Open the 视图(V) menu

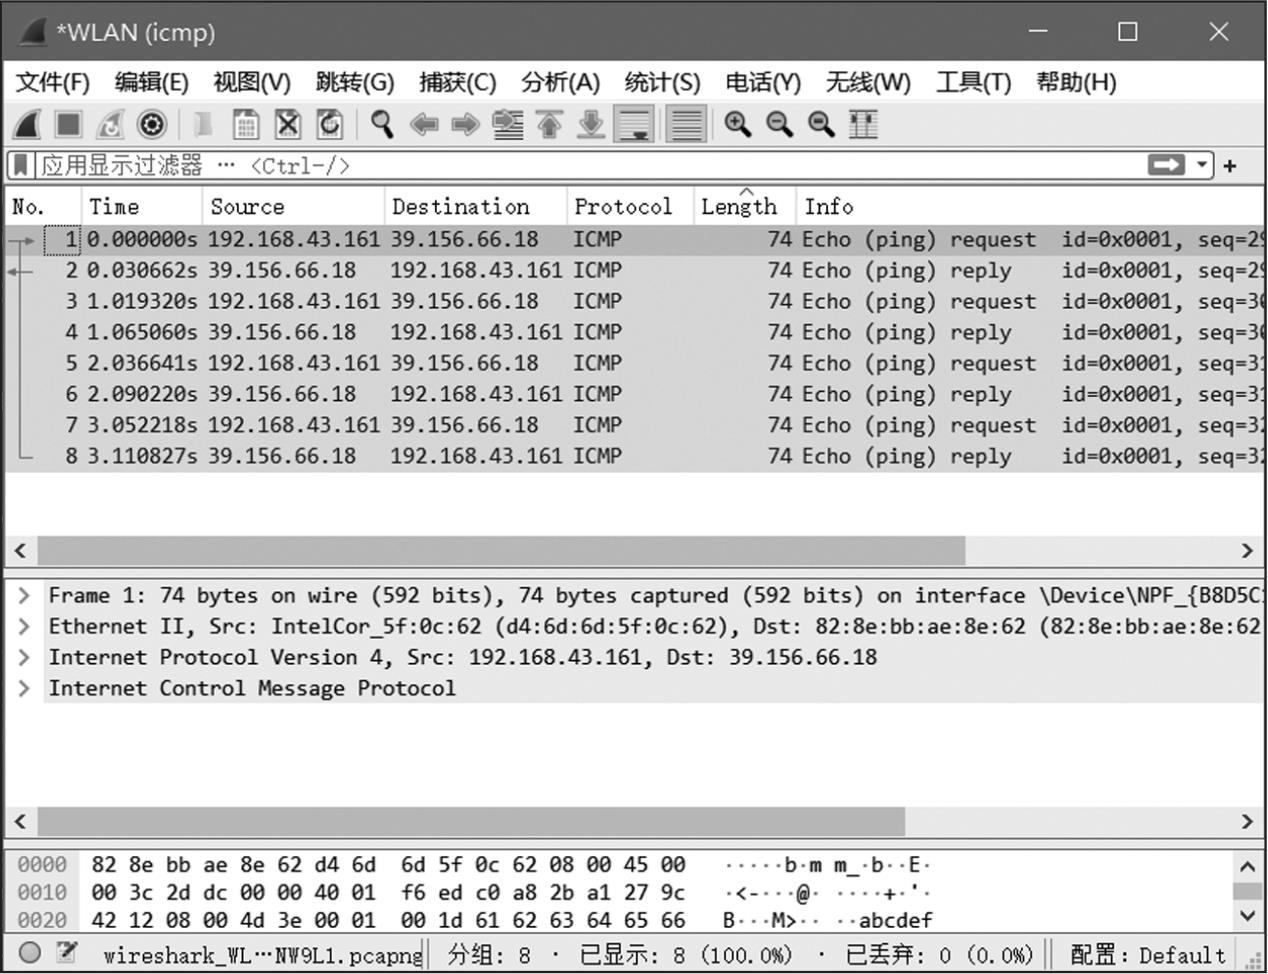(x=252, y=82)
